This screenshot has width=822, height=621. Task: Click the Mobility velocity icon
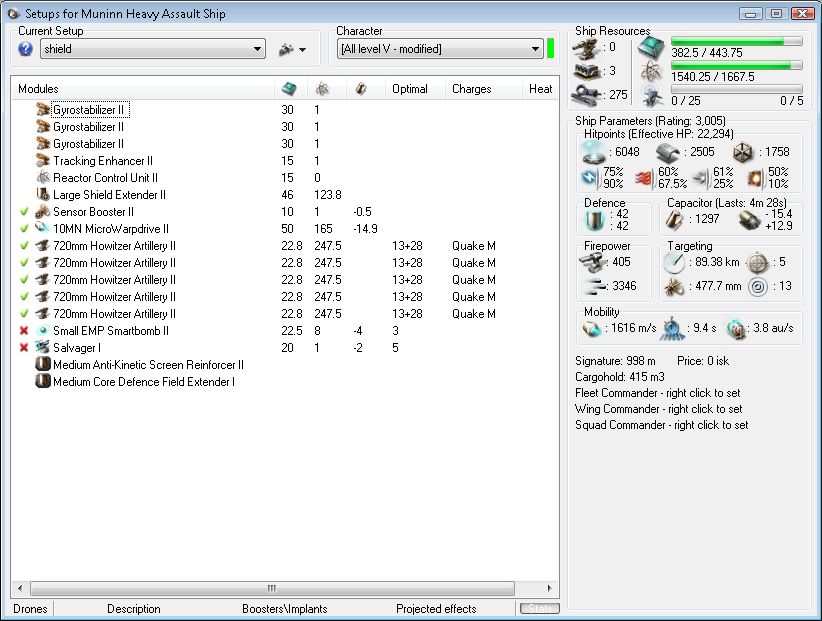(592, 329)
